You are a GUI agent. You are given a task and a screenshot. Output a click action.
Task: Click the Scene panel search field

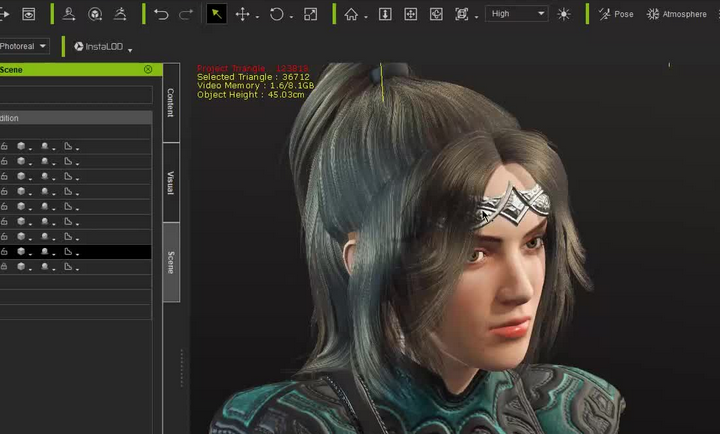pyautogui.click(x=76, y=95)
